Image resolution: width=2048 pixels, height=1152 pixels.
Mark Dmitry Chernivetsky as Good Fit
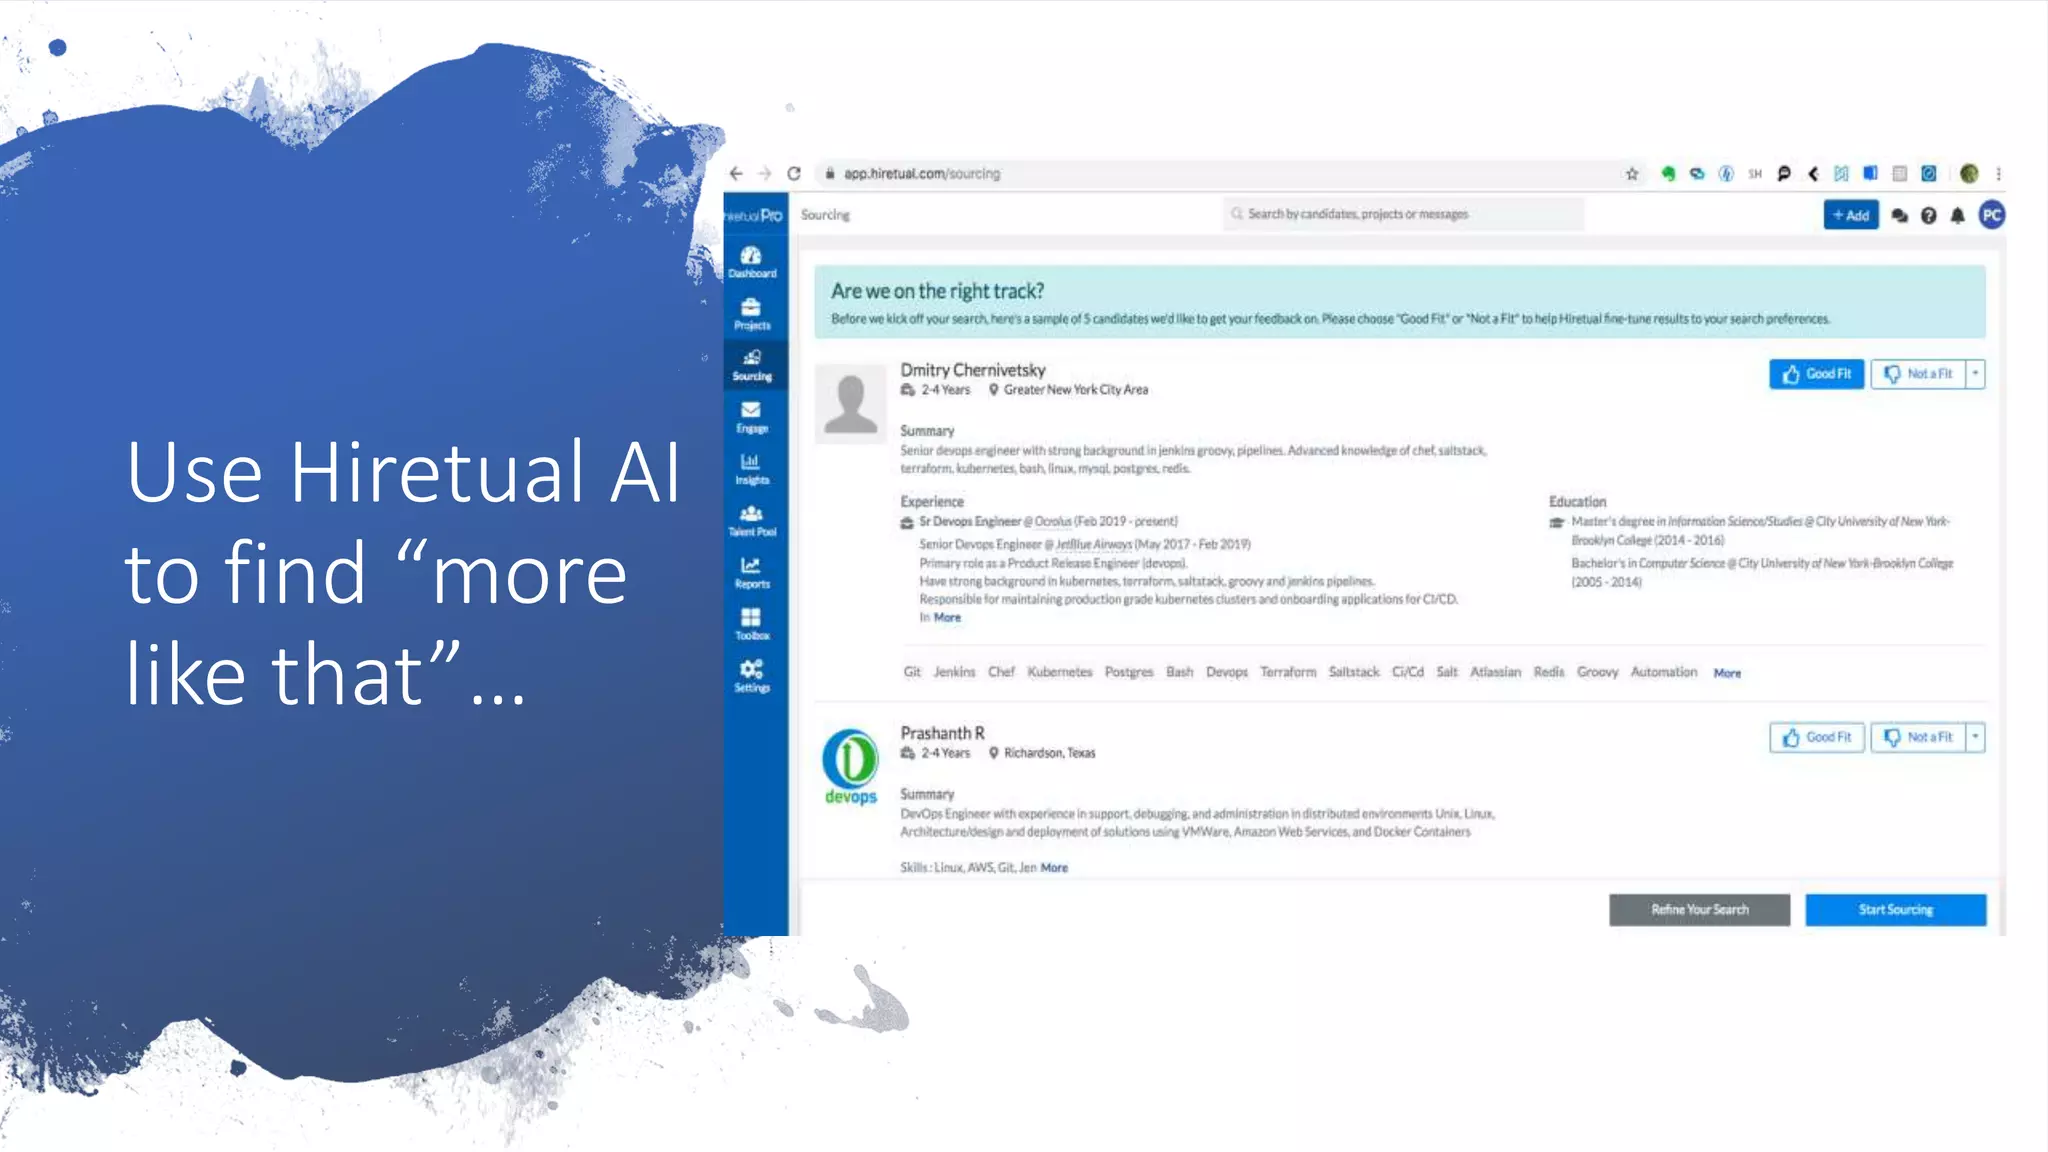[1816, 374]
